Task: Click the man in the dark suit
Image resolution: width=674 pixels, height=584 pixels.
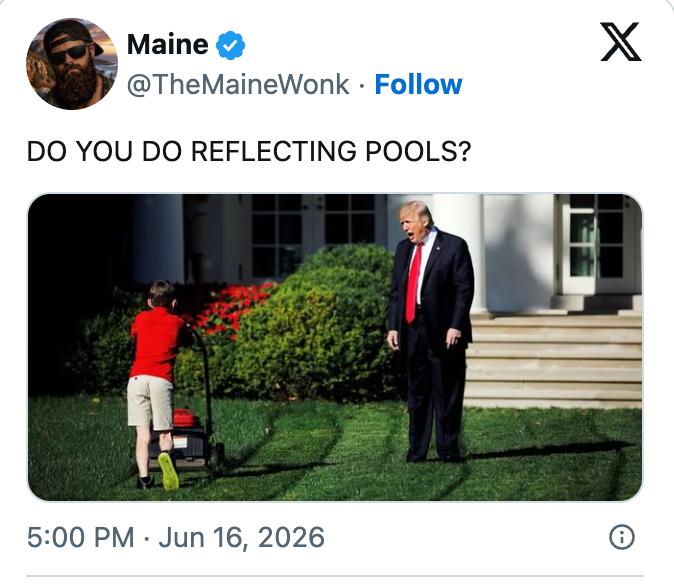Action: pyautogui.click(x=431, y=331)
